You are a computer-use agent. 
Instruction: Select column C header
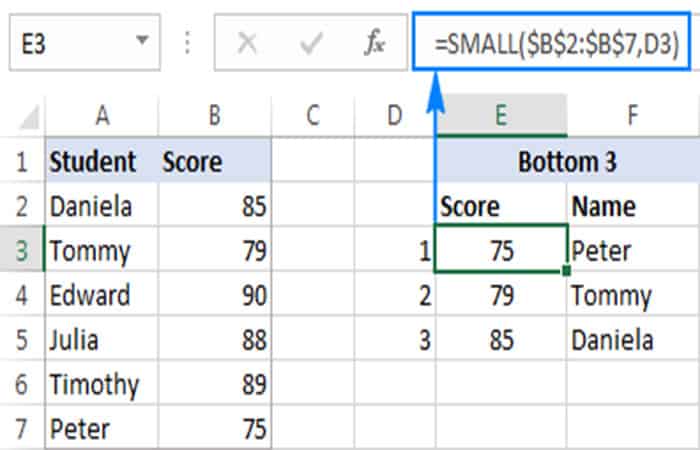(312, 115)
